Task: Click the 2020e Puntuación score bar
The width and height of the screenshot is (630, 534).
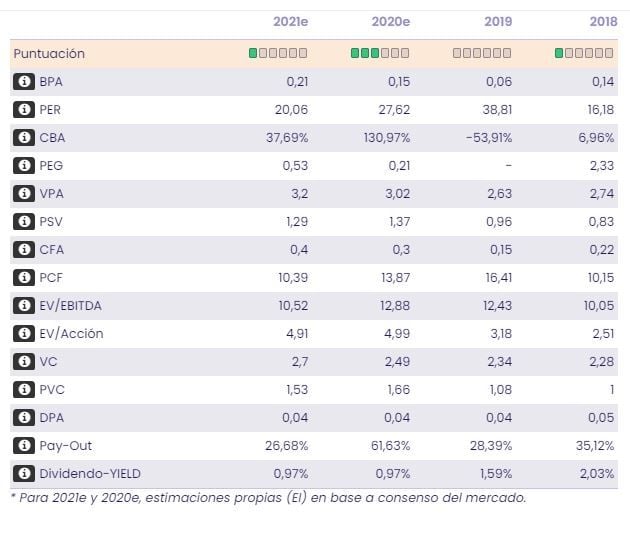Action: (380, 53)
